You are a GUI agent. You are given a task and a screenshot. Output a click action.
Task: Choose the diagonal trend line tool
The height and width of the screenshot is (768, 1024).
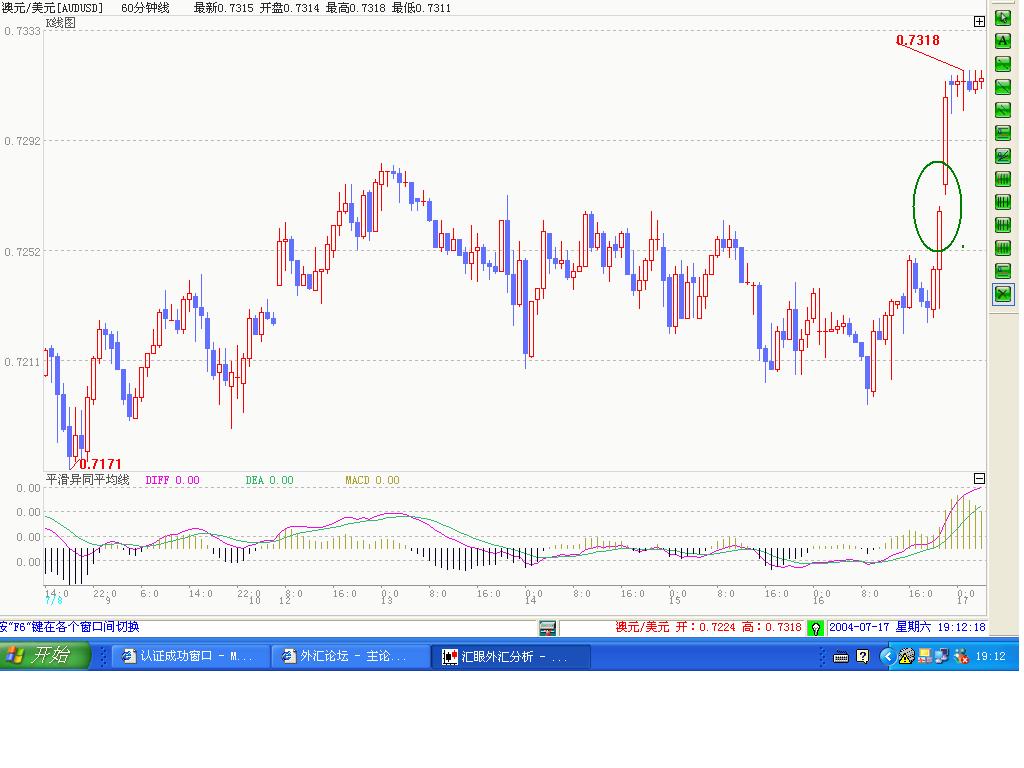tap(1002, 86)
